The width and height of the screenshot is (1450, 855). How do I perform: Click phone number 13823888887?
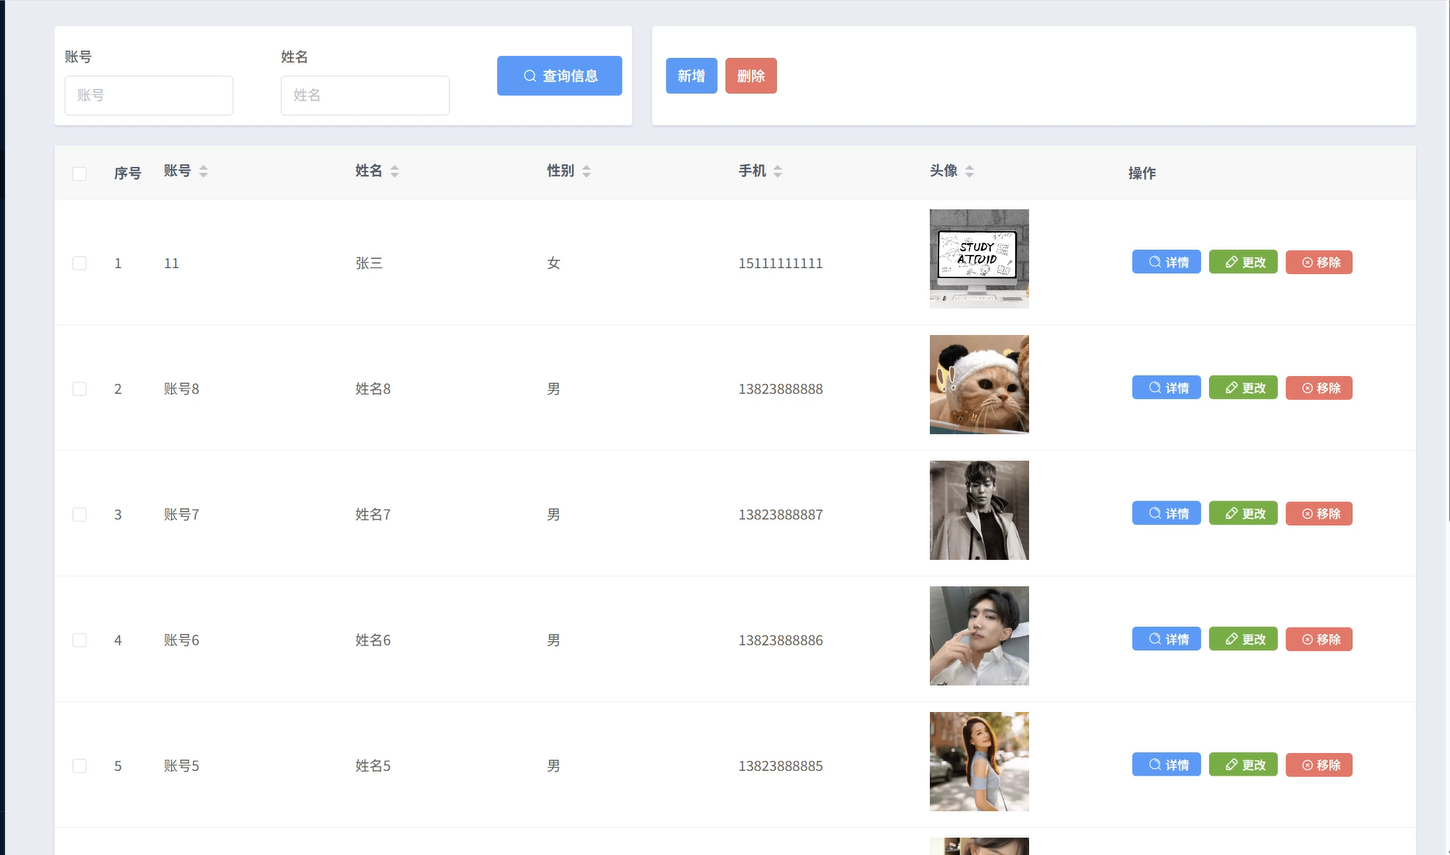[x=781, y=515]
